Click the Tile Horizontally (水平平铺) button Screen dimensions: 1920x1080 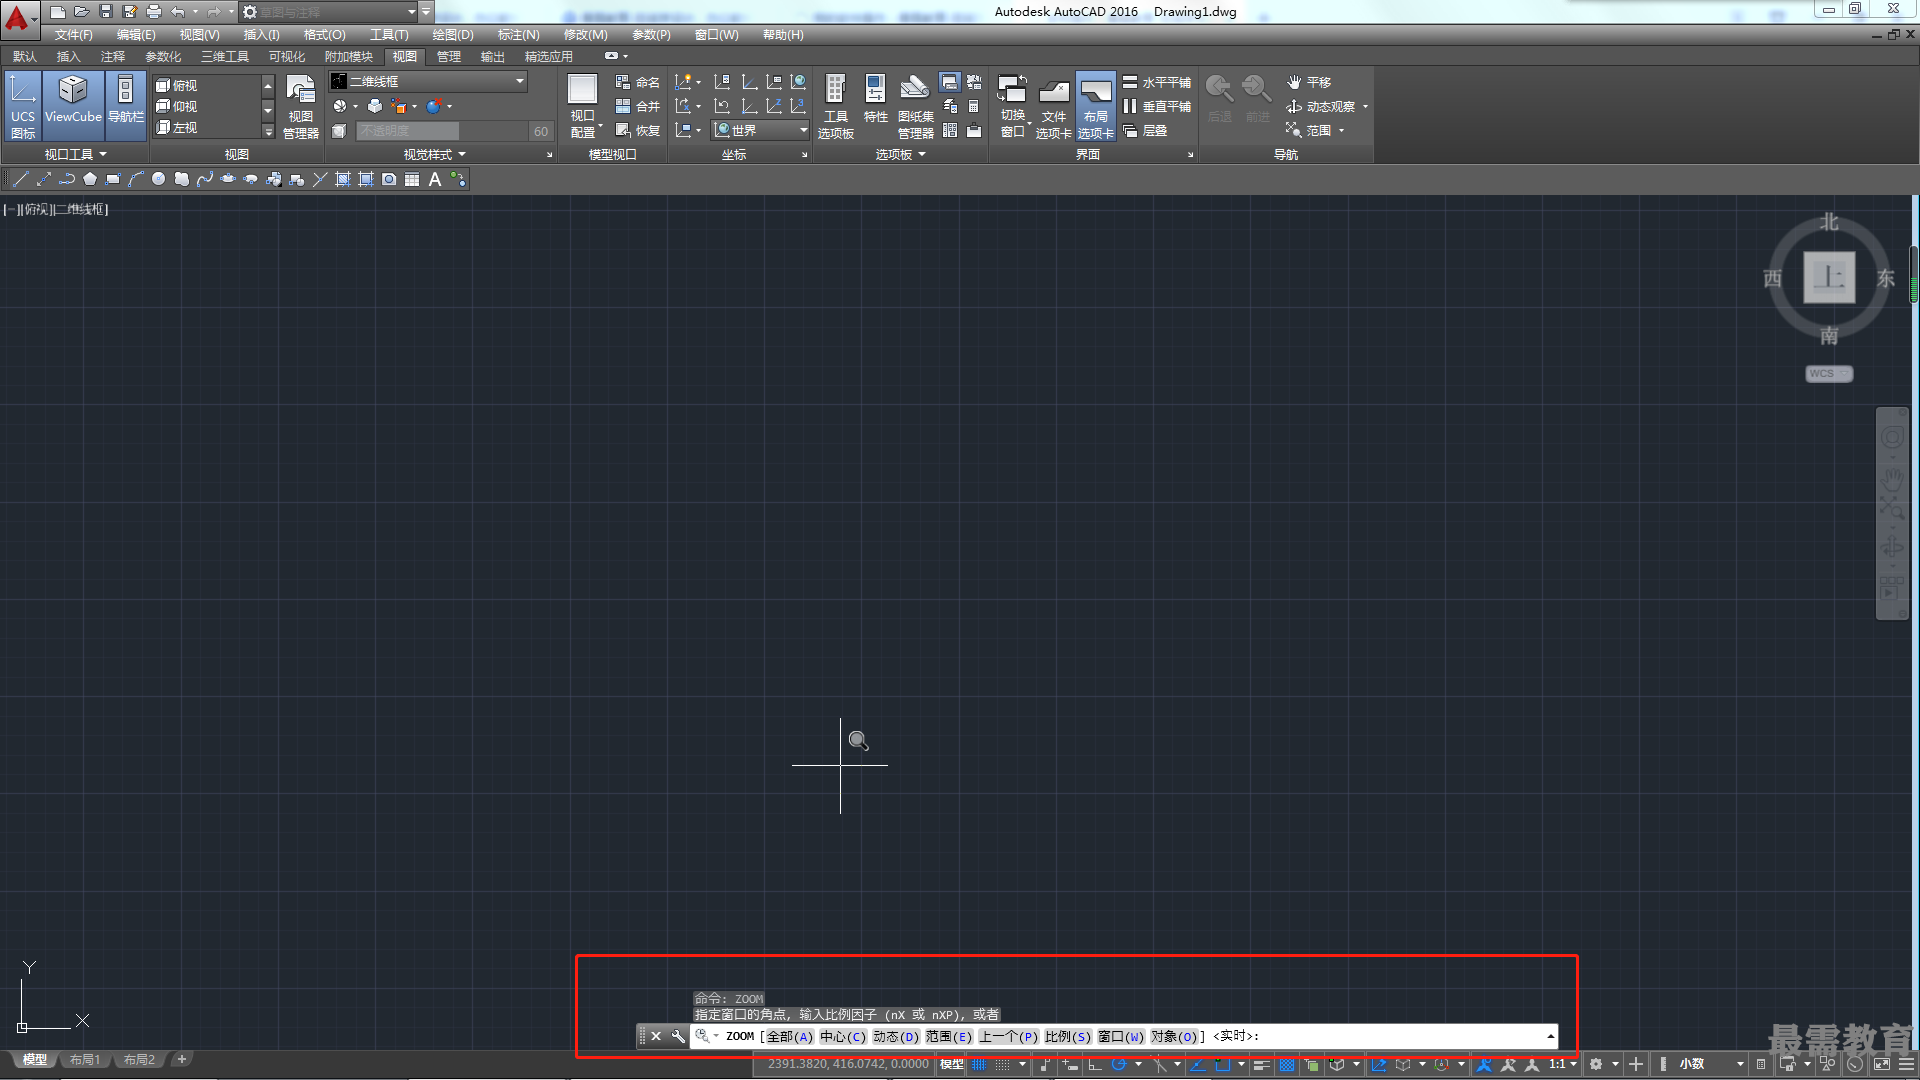pos(1156,82)
